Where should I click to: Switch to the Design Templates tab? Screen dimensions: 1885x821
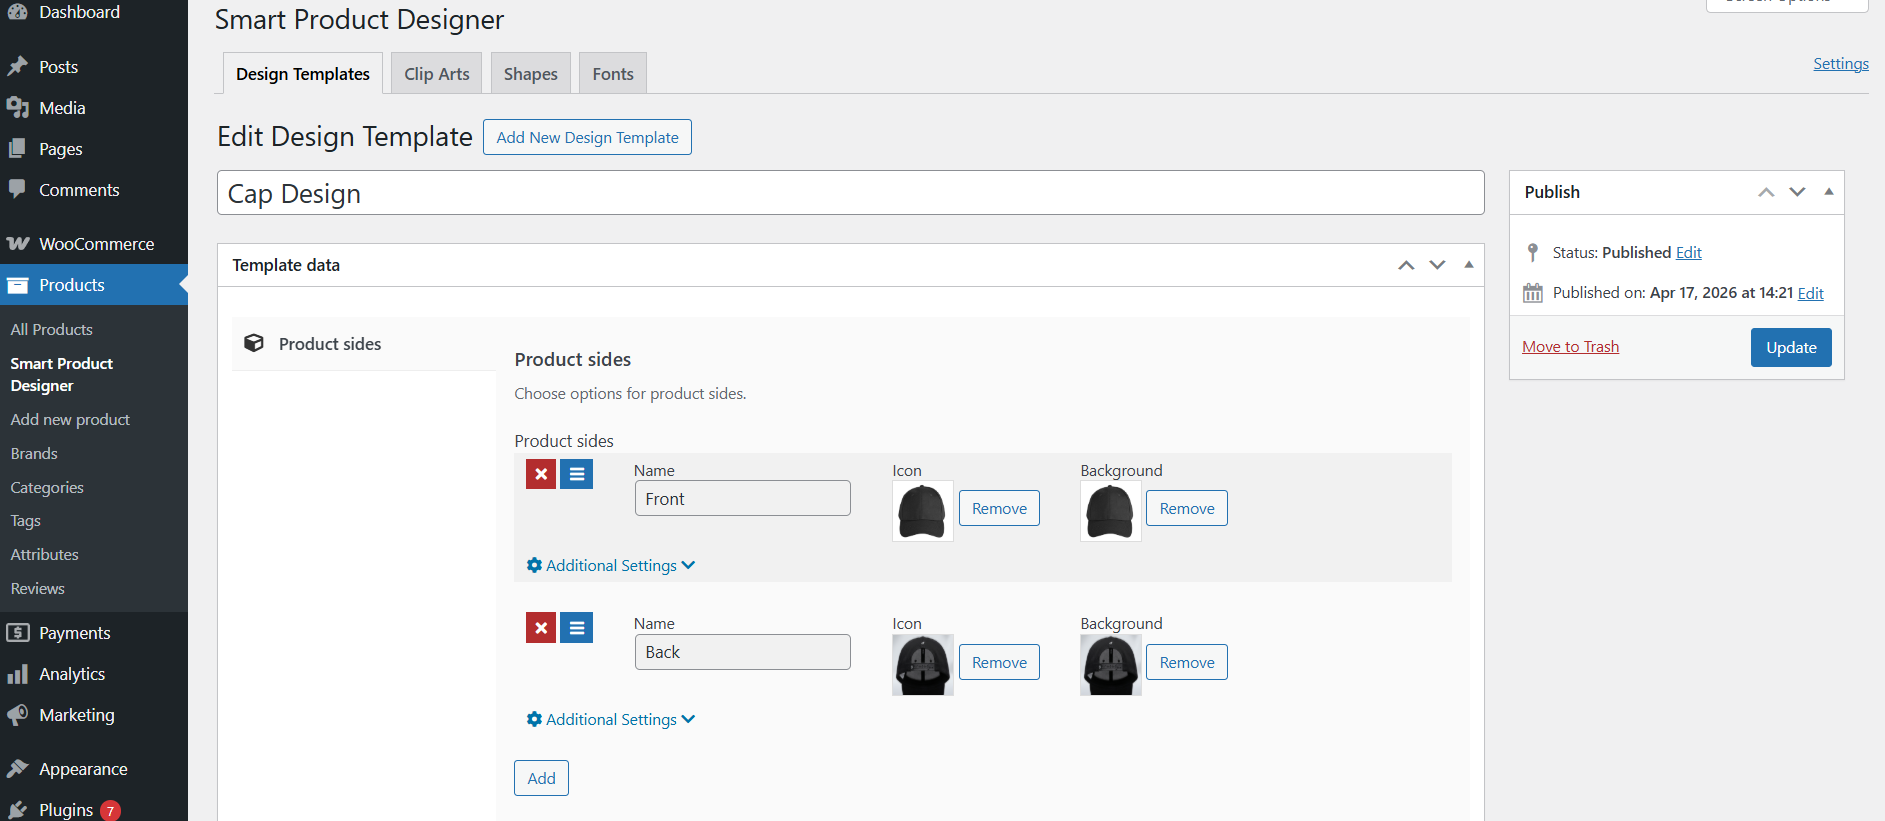pyautogui.click(x=303, y=73)
